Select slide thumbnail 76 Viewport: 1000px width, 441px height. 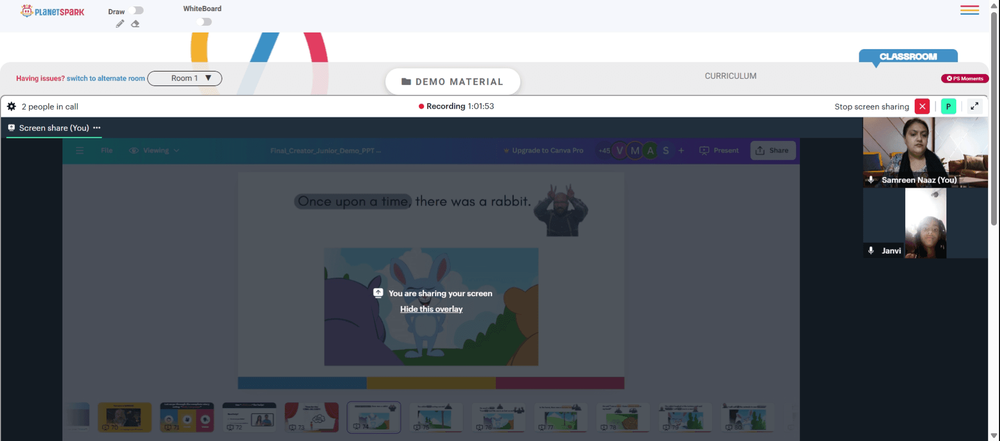tap(499, 417)
